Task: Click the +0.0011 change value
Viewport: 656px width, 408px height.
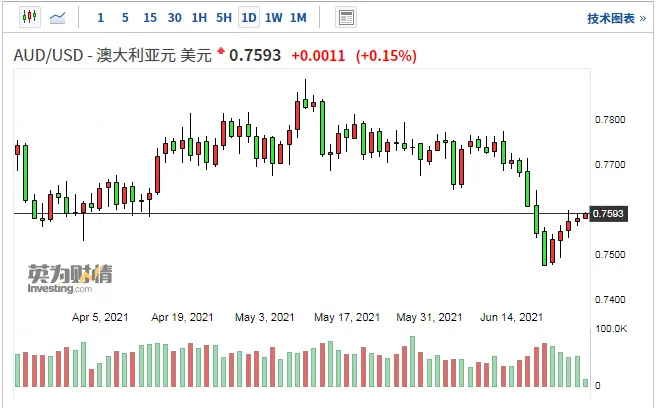Action: (318, 56)
